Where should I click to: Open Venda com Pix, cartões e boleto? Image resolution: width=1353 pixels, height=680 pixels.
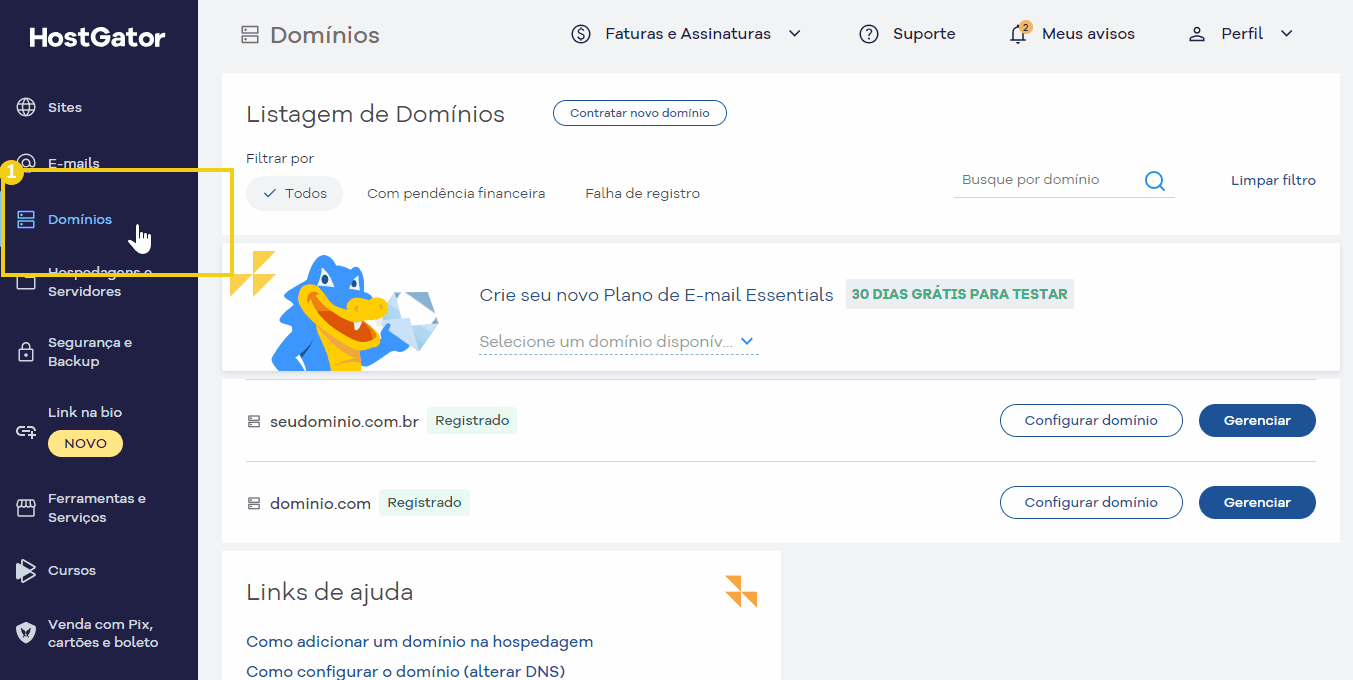click(x=103, y=633)
